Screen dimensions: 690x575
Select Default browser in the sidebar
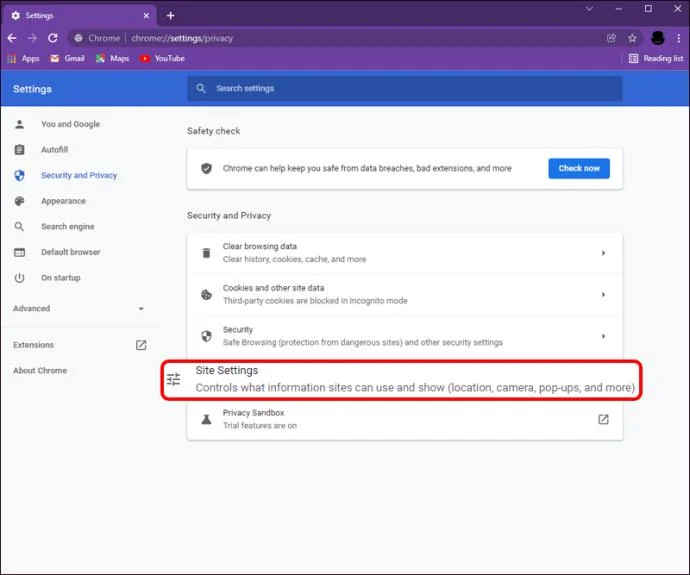pyautogui.click(x=70, y=252)
